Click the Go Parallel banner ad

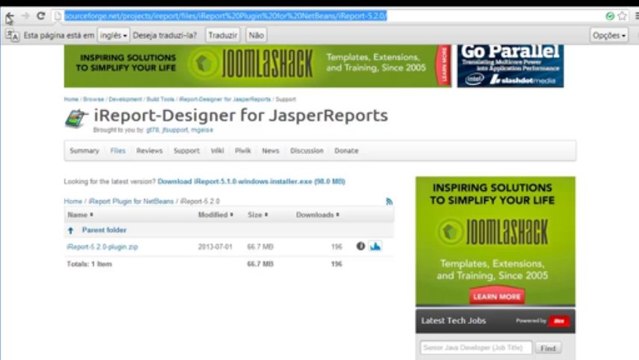[x=510, y=66]
